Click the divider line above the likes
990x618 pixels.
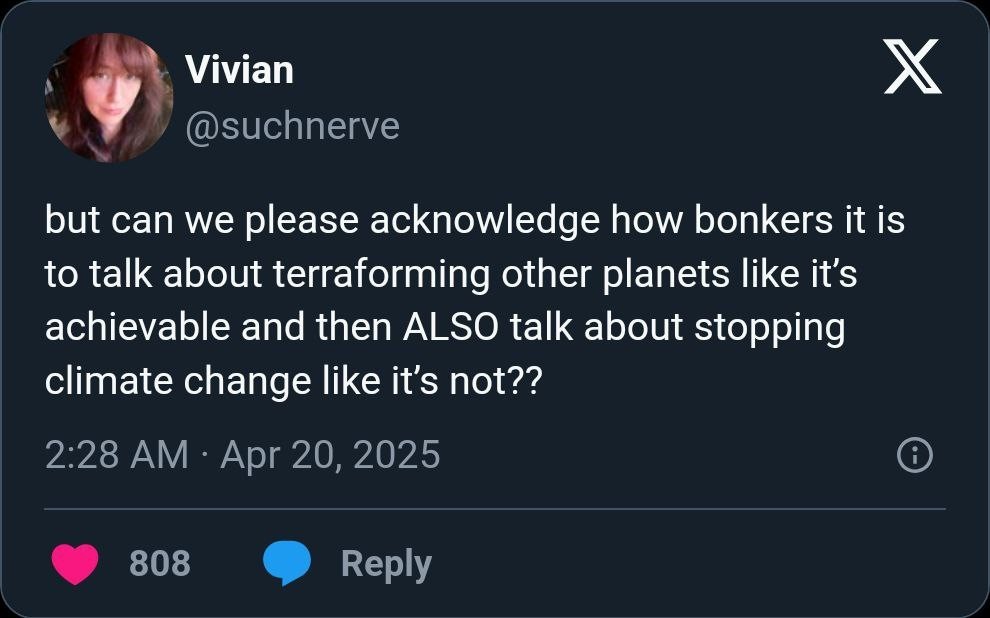click(495, 509)
